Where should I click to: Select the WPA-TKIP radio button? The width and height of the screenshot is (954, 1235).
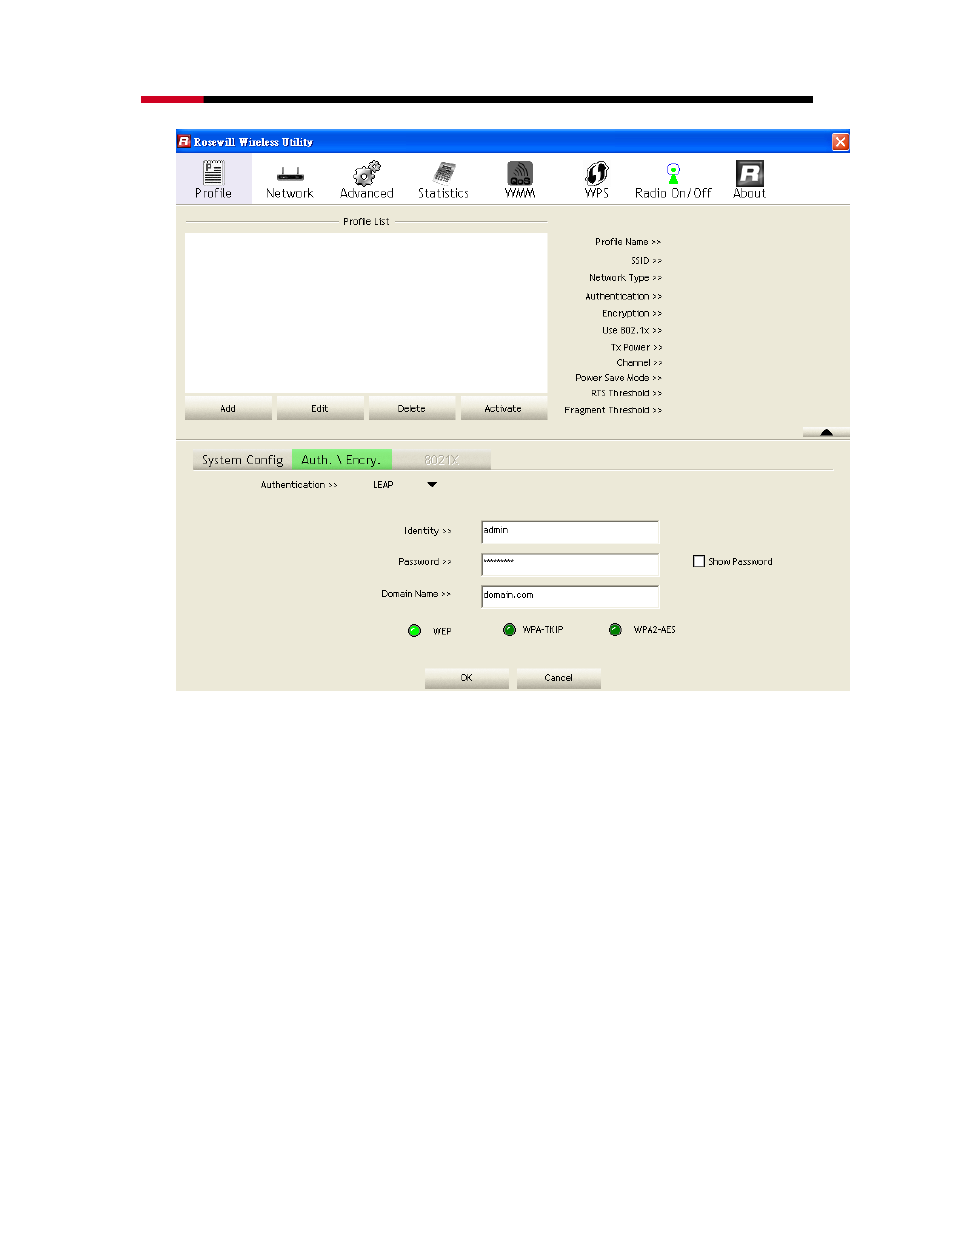(510, 630)
